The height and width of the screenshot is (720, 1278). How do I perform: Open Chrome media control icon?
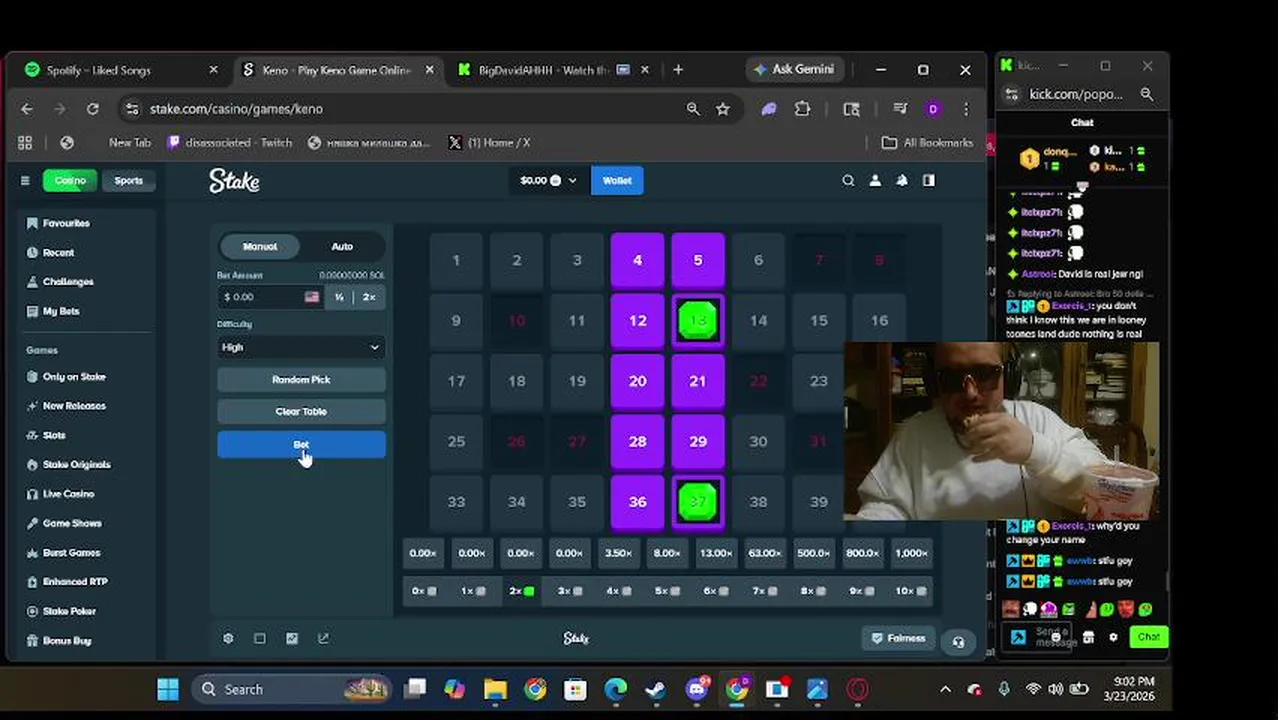click(900, 109)
